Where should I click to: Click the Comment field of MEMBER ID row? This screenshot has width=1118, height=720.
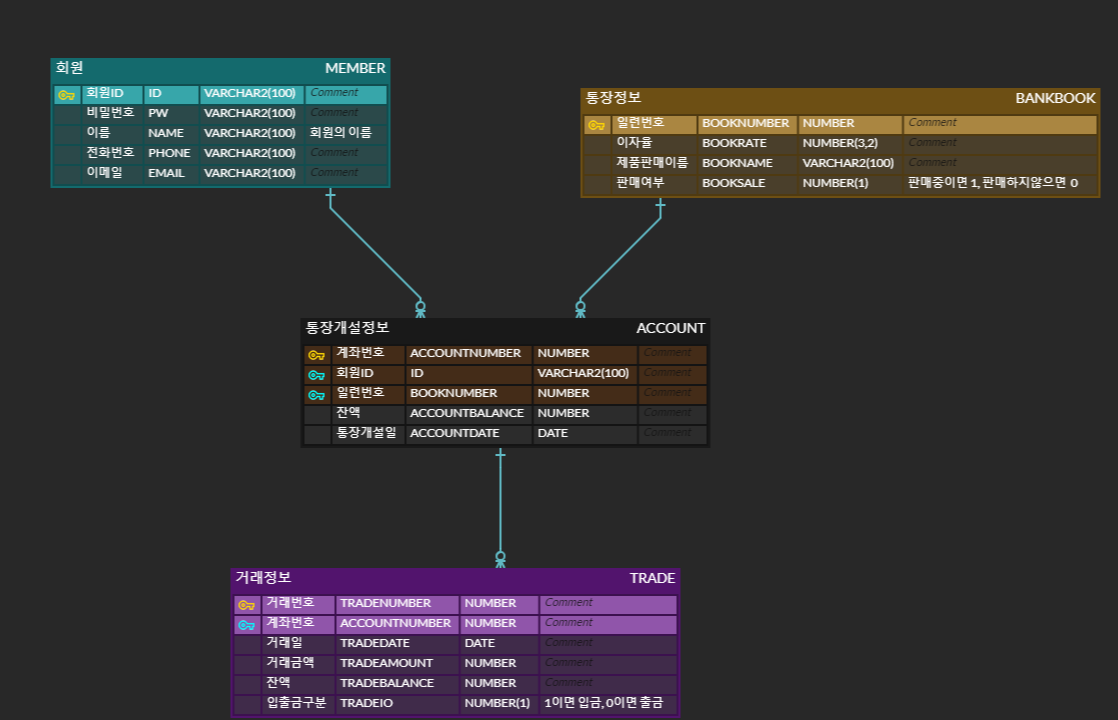(347, 93)
